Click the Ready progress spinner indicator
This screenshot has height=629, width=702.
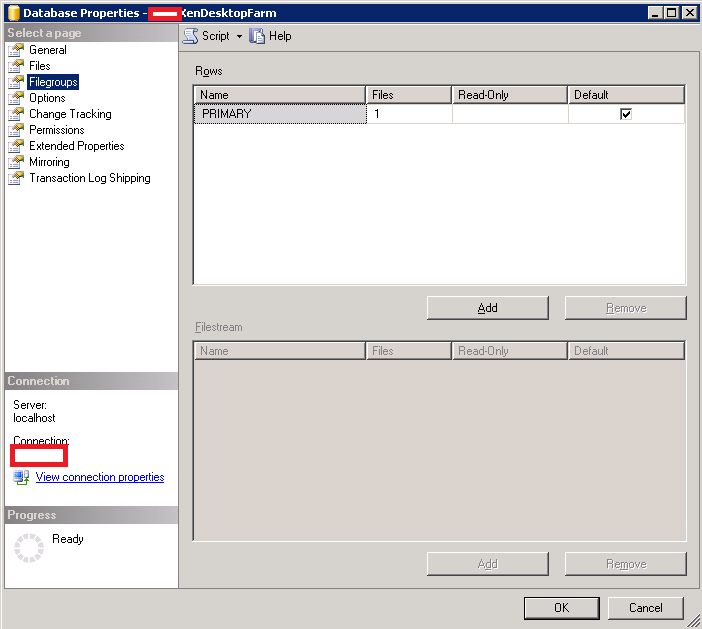tap(29, 548)
